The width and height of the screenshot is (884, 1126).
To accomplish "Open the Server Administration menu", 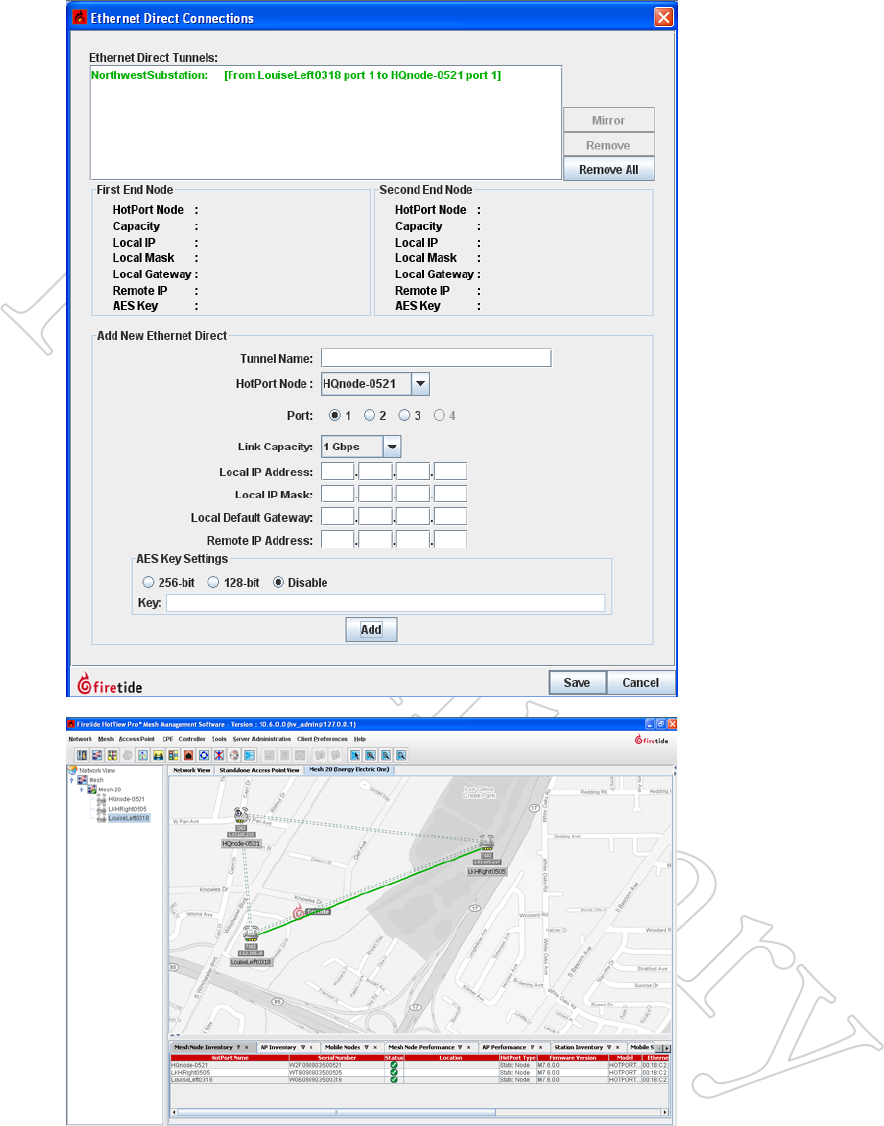I will coord(261,739).
